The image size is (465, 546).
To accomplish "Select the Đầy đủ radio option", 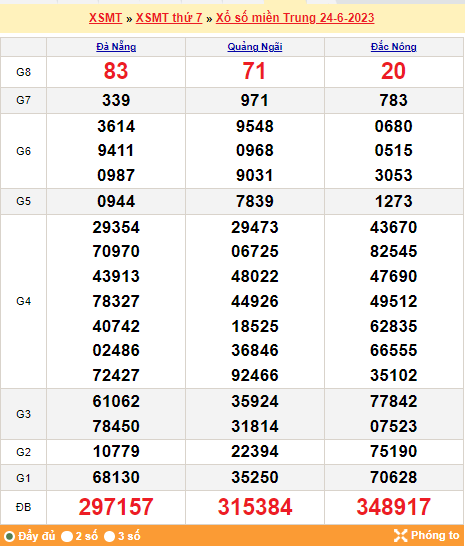I will pos(9,536).
